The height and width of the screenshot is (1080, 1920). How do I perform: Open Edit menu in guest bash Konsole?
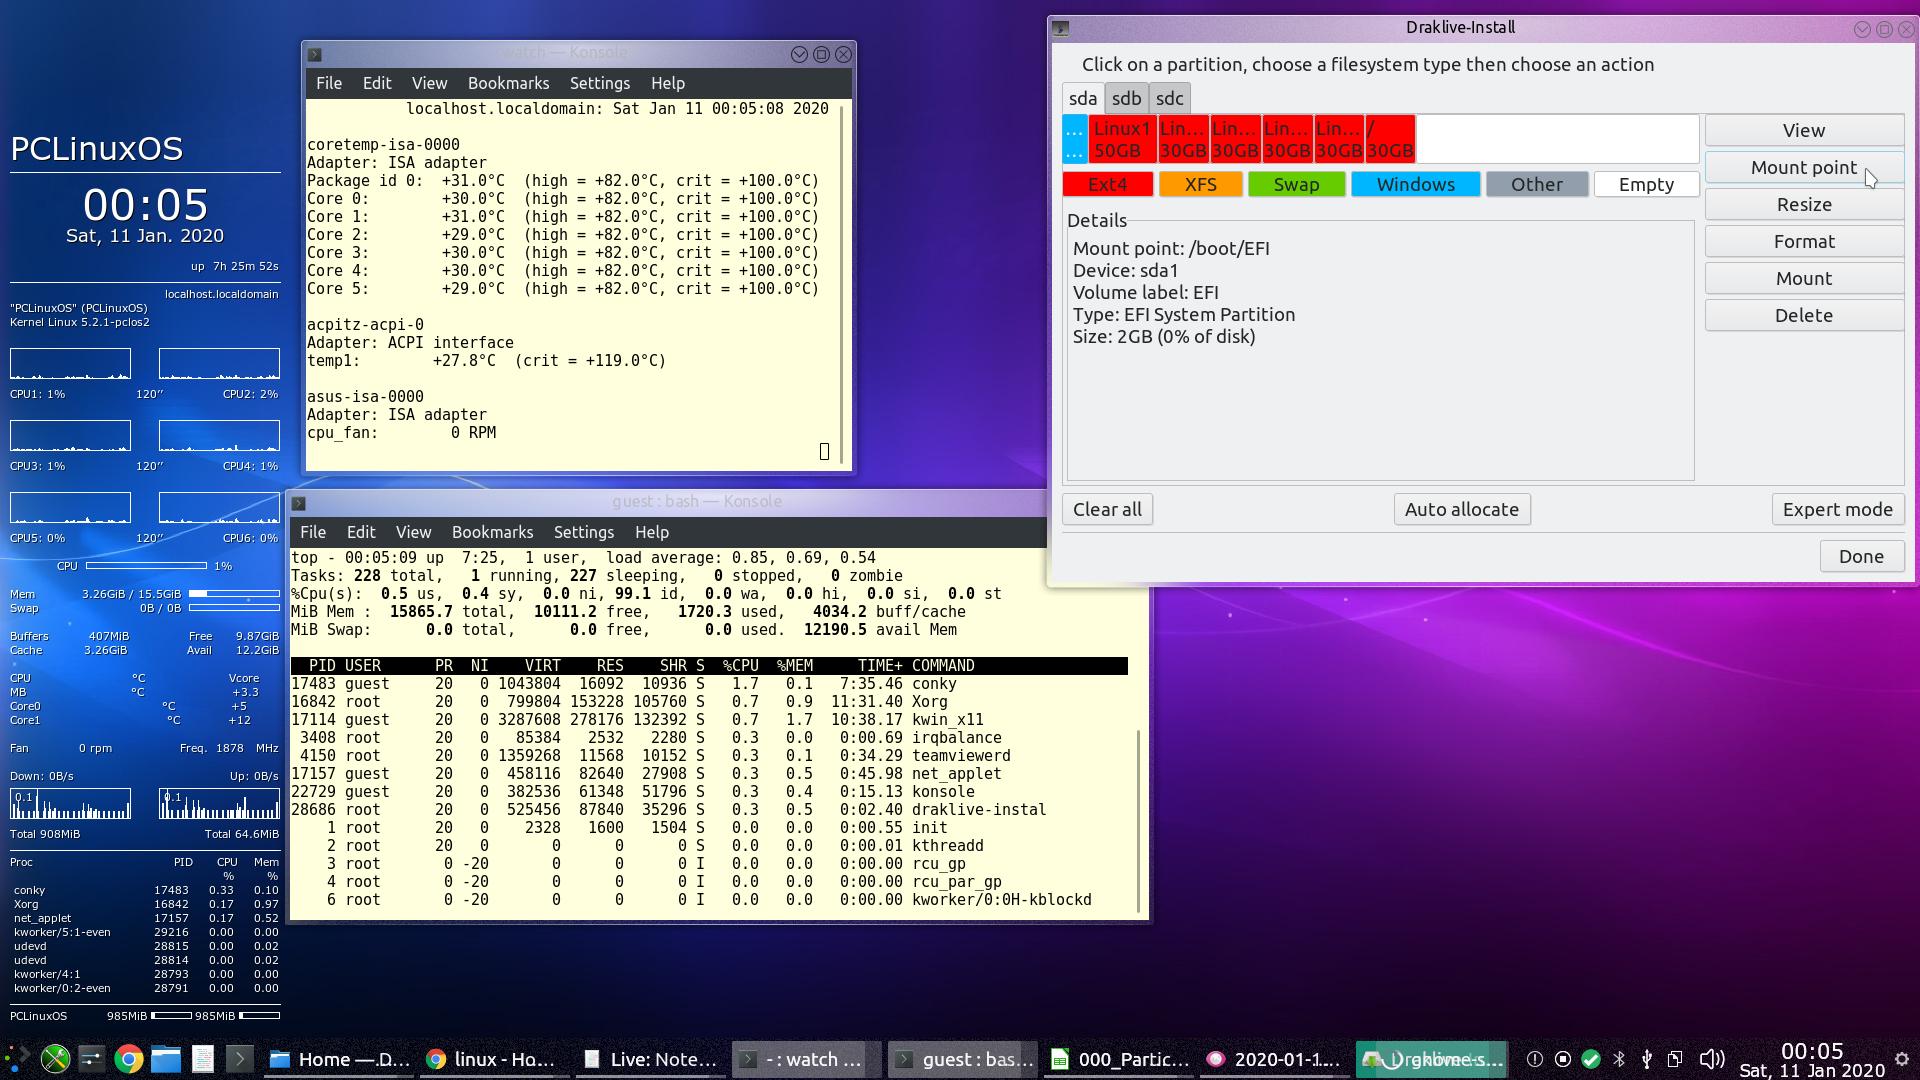click(x=361, y=532)
